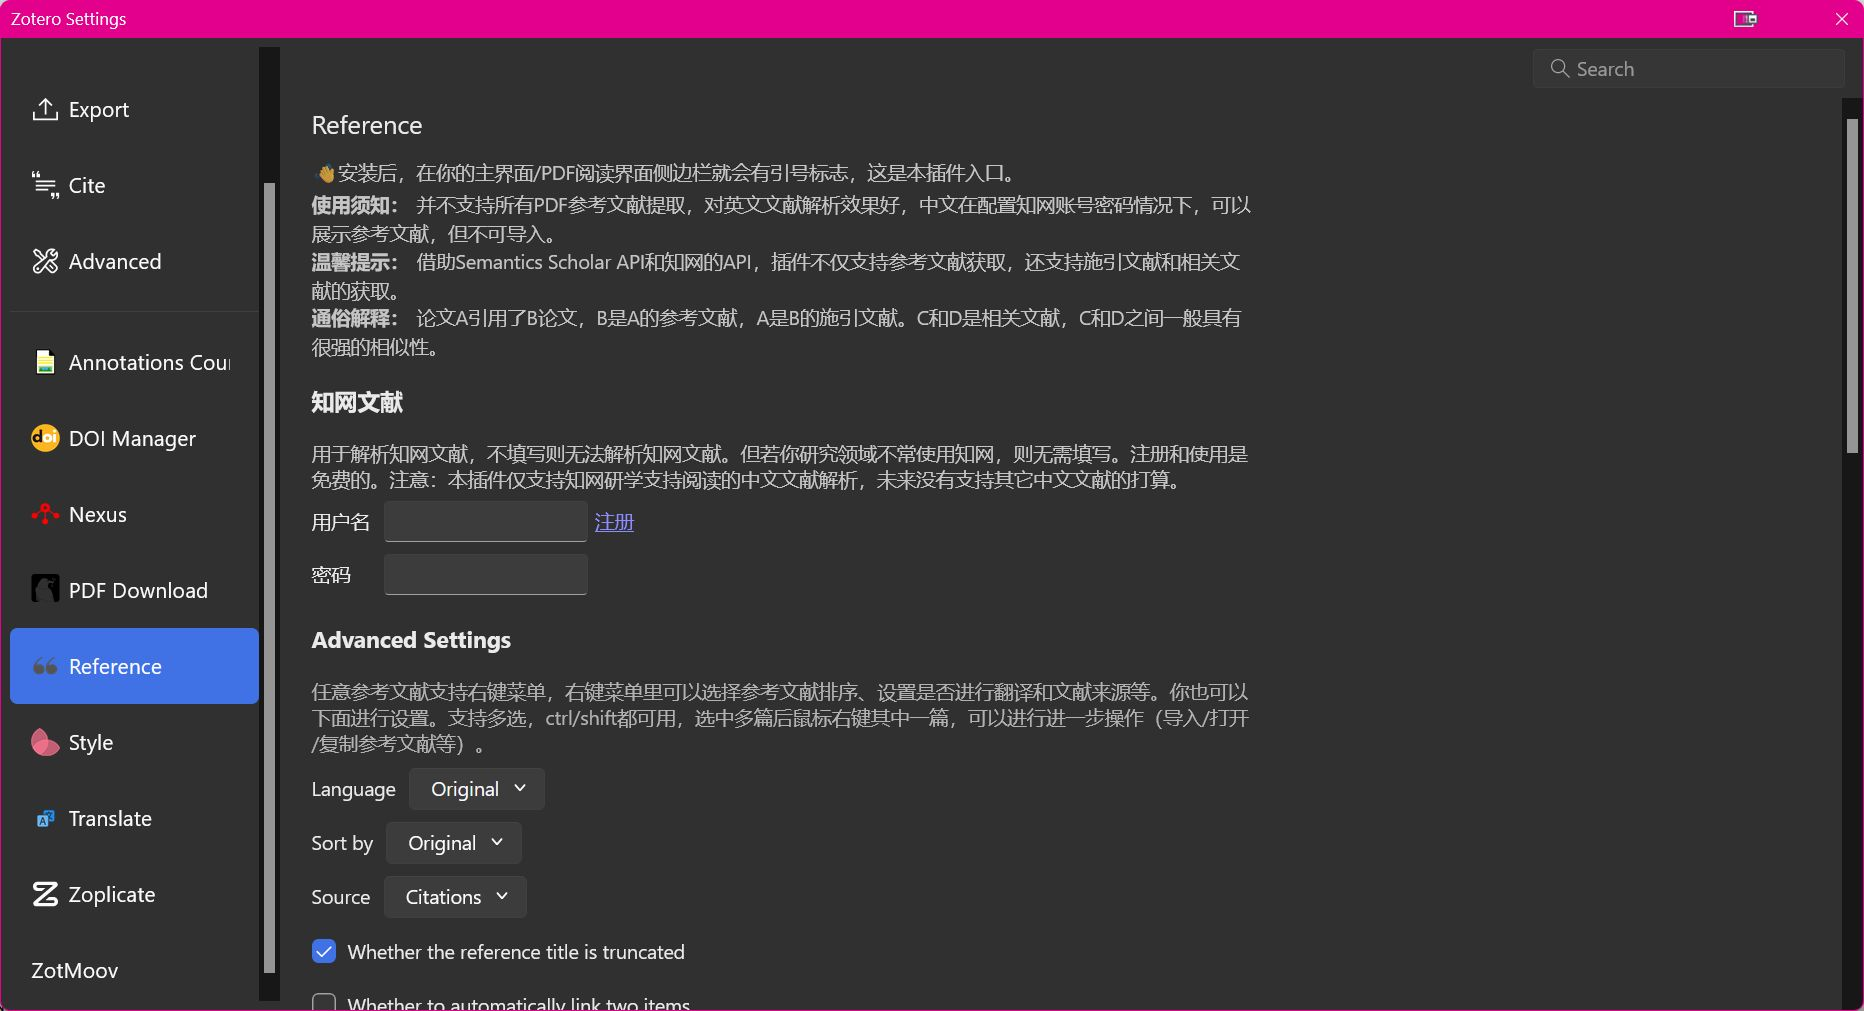Screen dimensions: 1864x1011
Task: Click the Reference quotation-marks icon
Action: pos(45,666)
